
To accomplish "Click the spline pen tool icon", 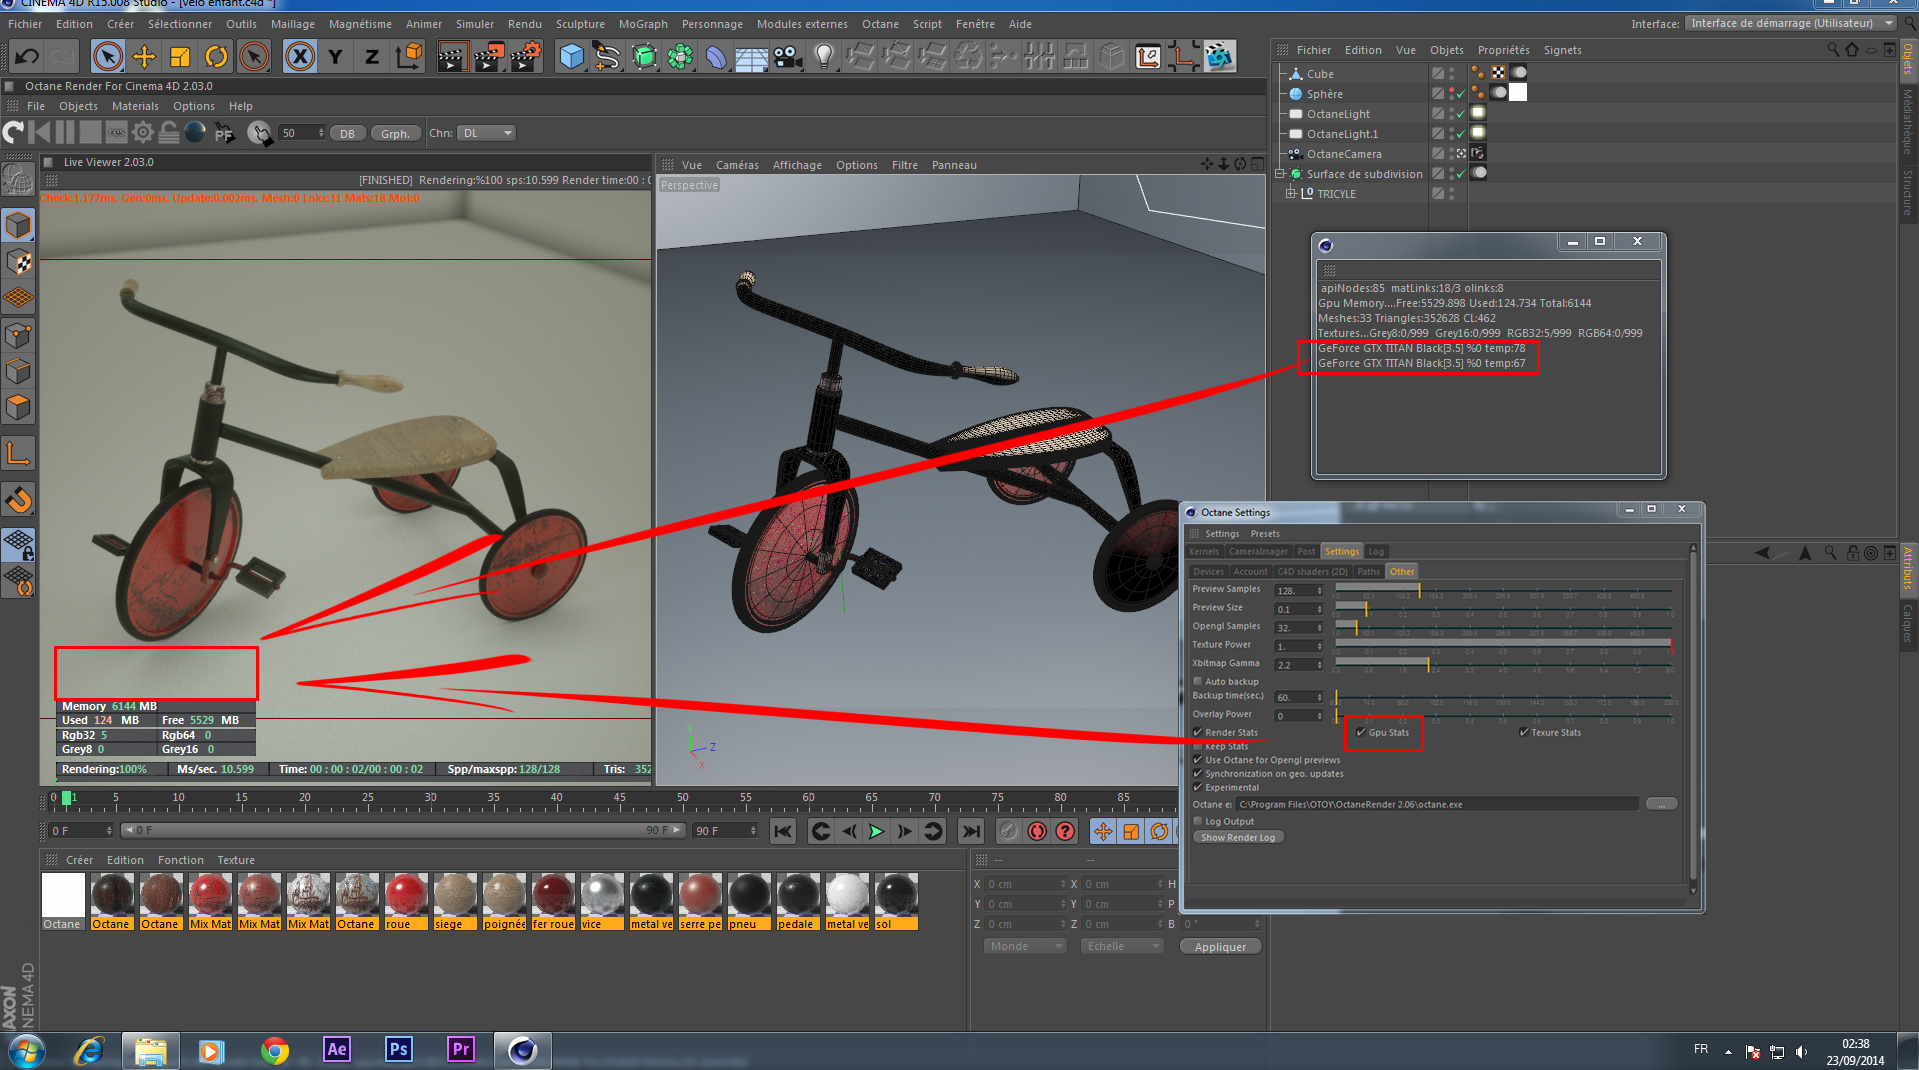I will (607, 57).
